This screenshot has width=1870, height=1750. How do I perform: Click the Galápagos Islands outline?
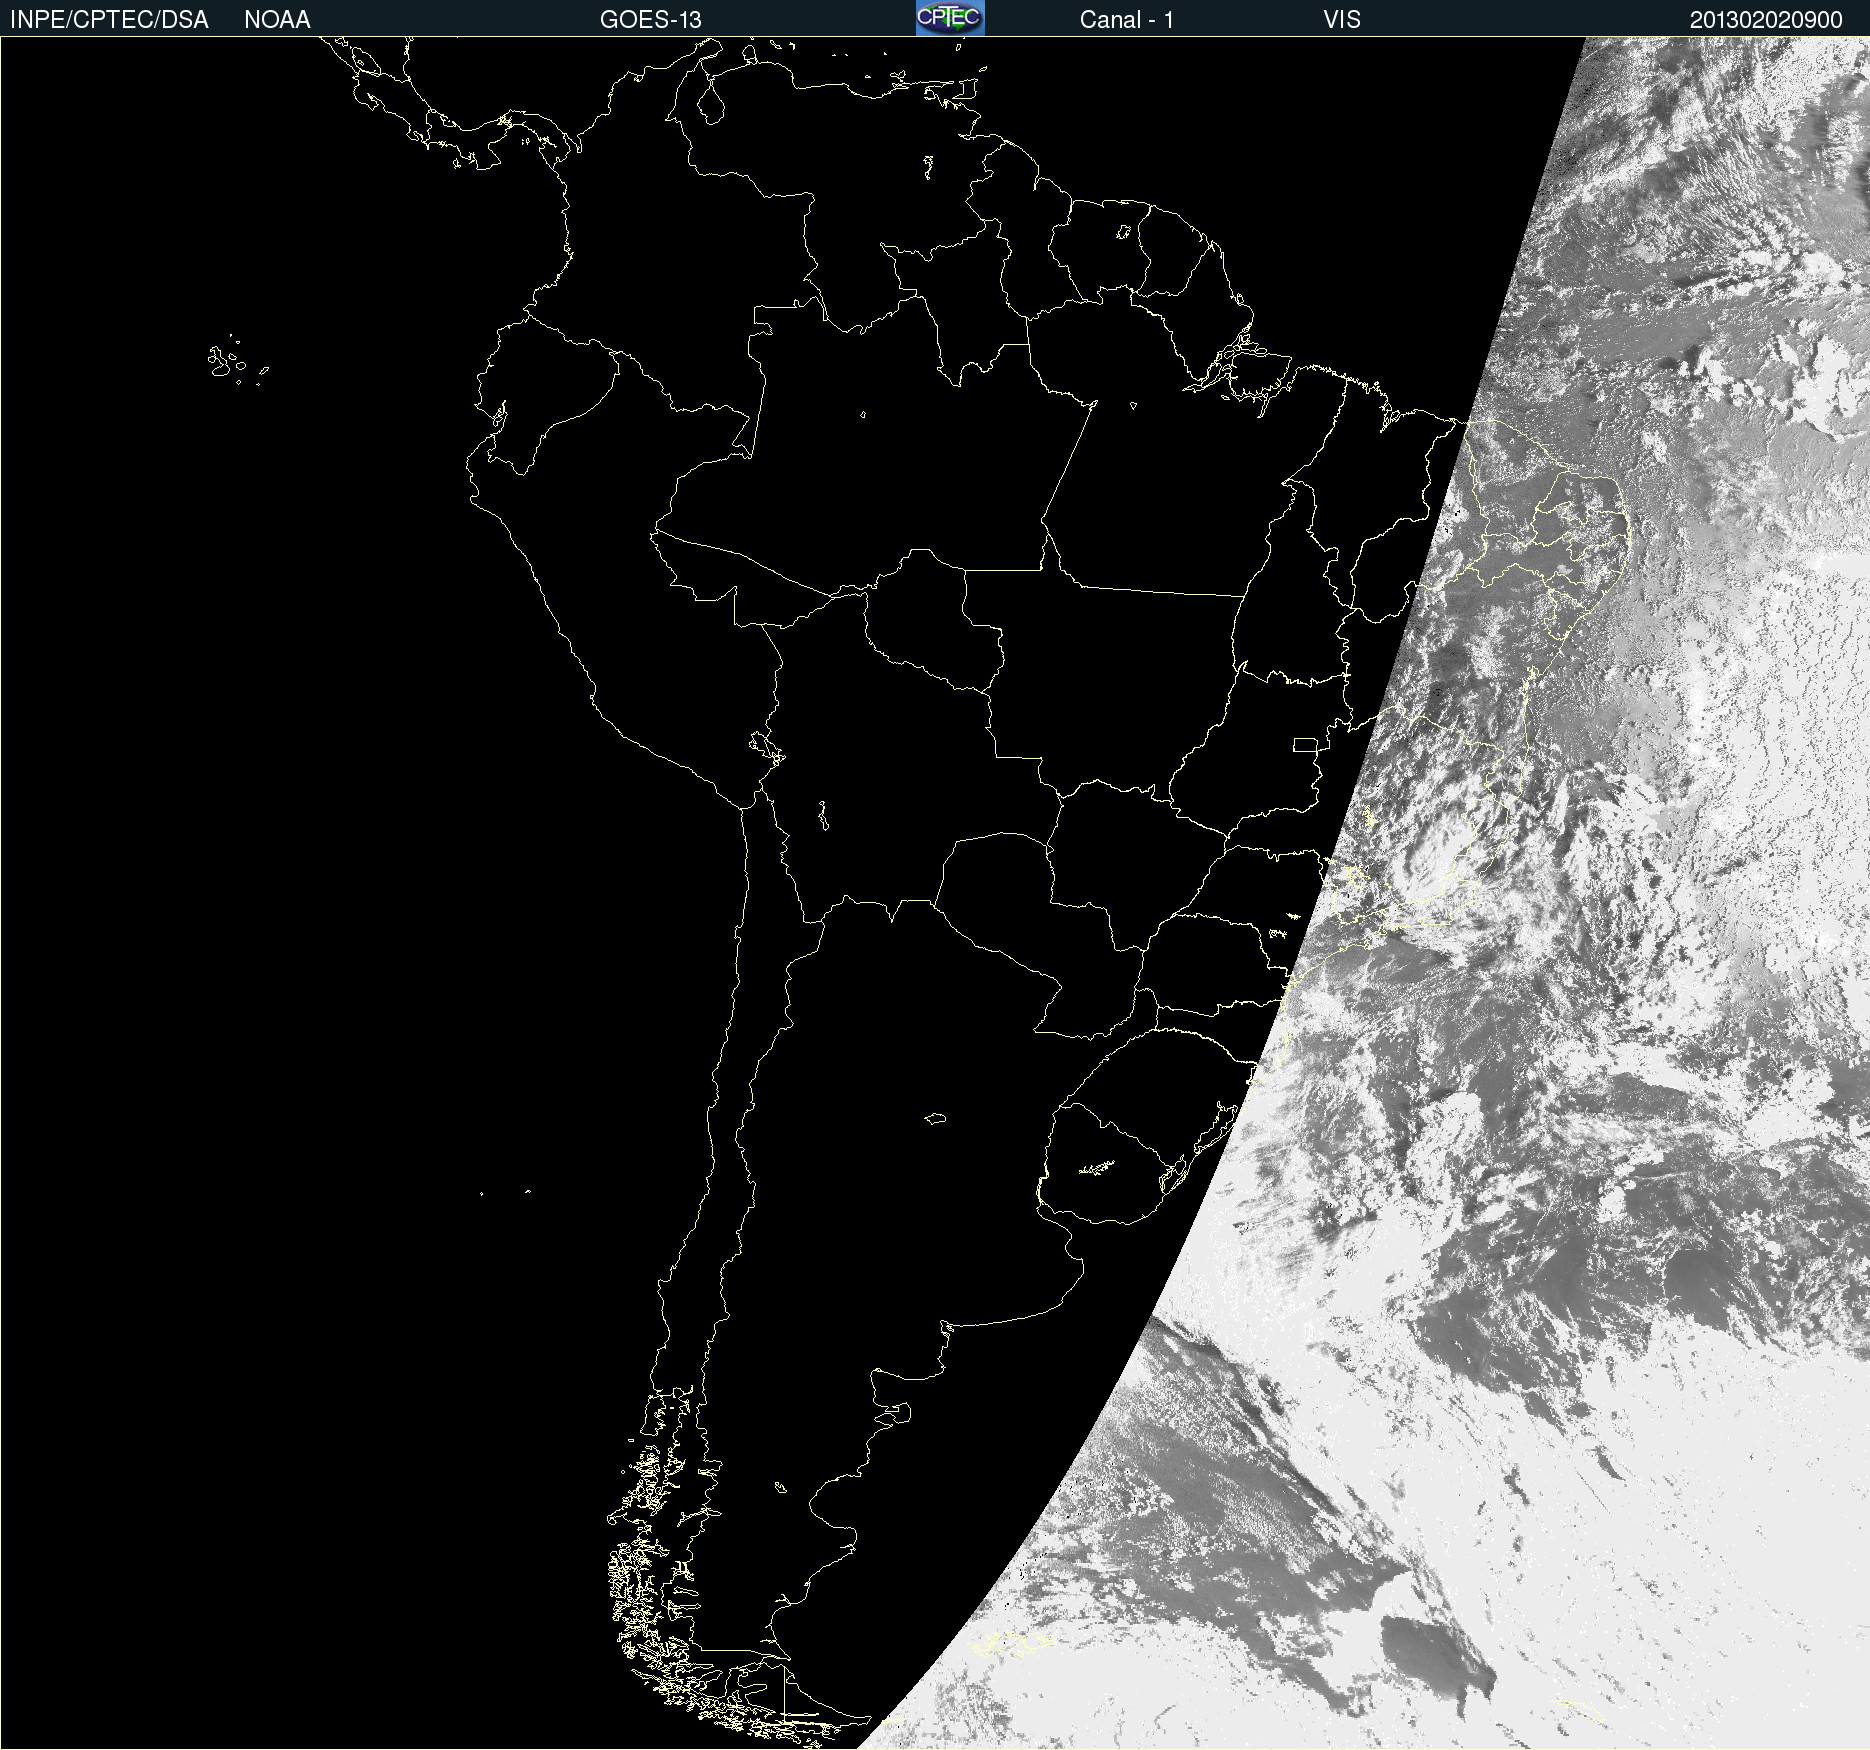[236, 361]
